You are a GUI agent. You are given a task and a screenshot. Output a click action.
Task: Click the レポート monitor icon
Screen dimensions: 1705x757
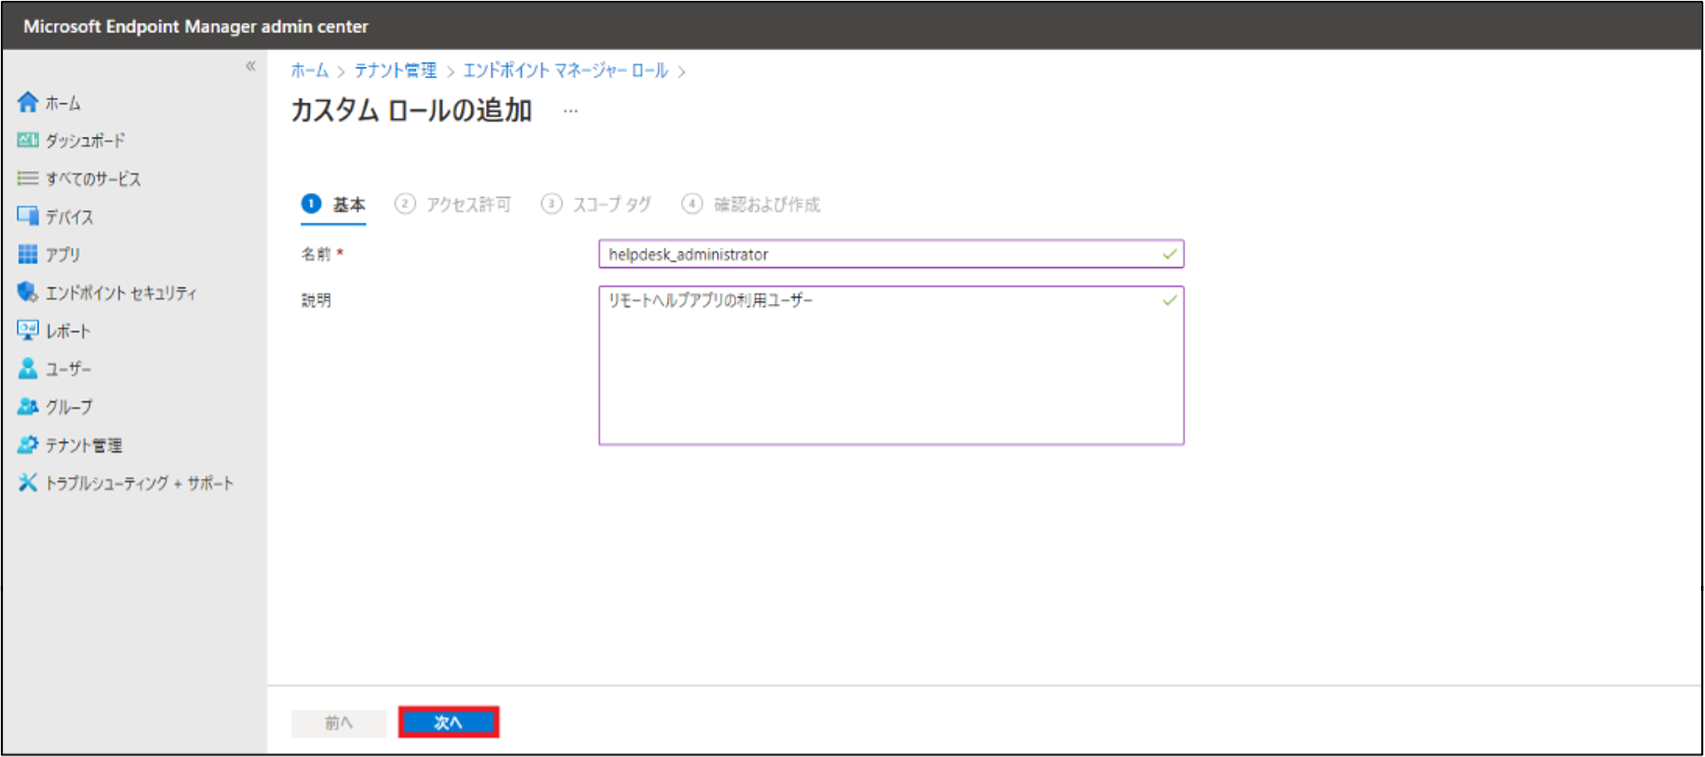(x=28, y=330)
